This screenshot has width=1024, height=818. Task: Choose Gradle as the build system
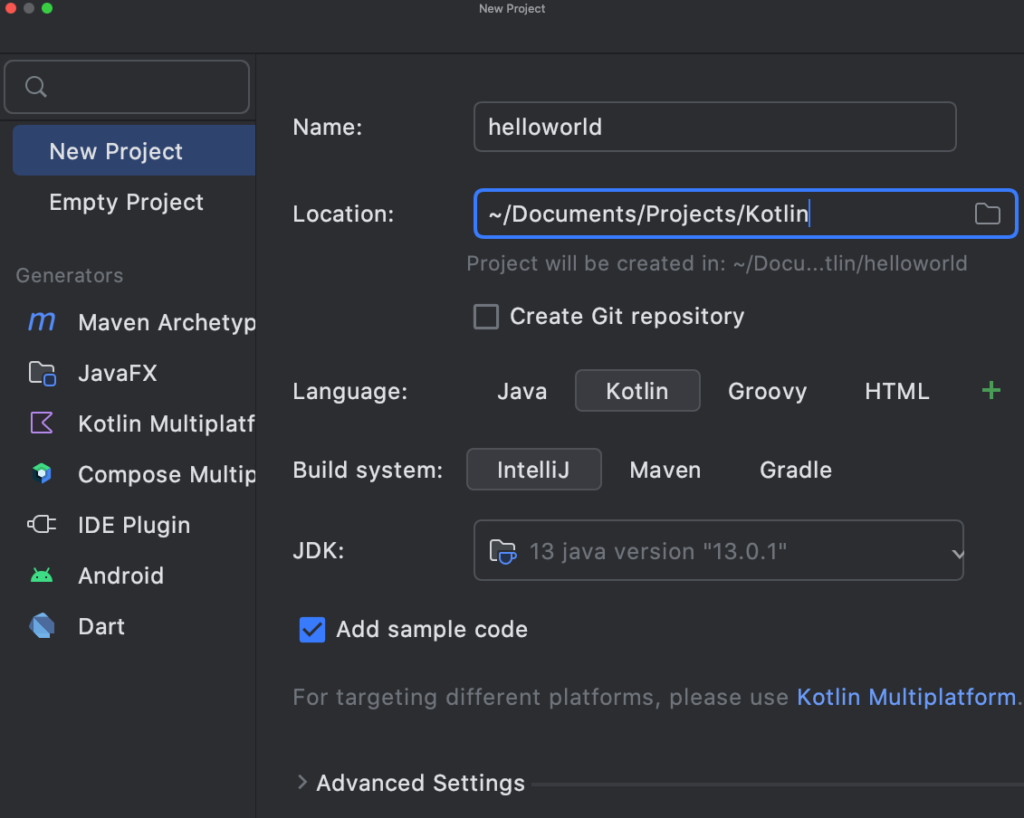pos(795,470)
